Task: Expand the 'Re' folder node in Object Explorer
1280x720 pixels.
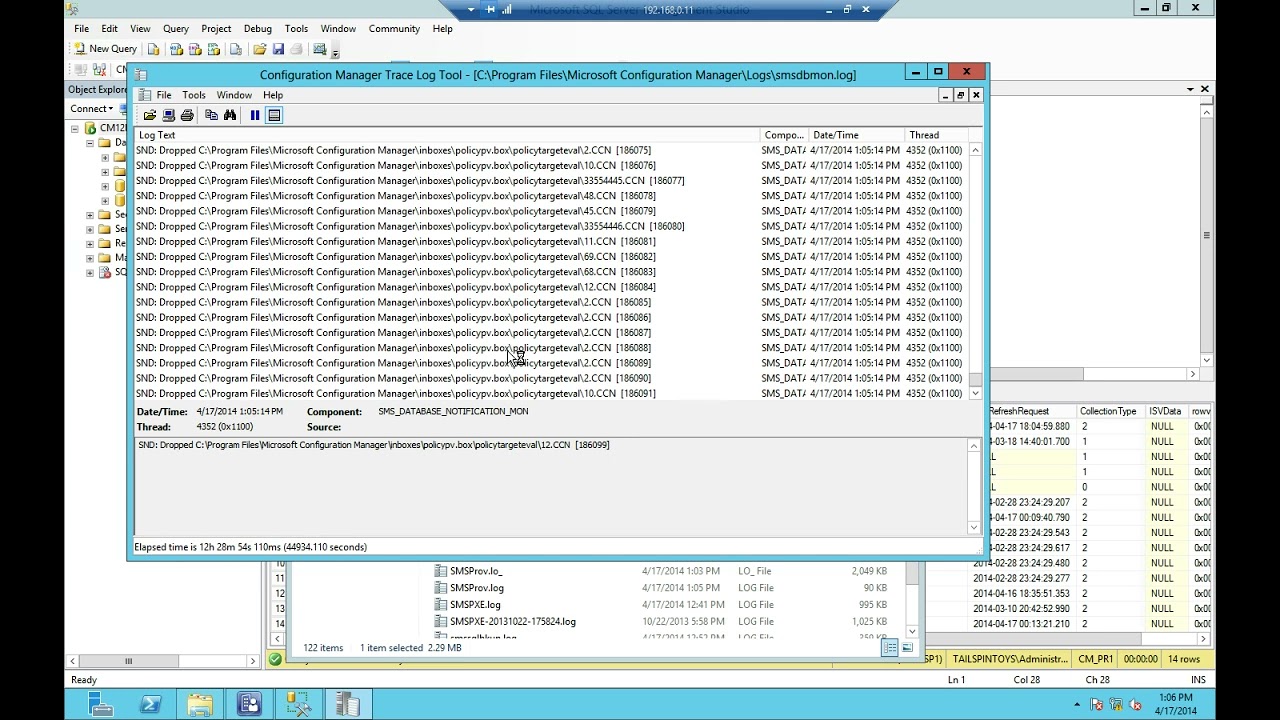Action: click(x=90, y=243)
